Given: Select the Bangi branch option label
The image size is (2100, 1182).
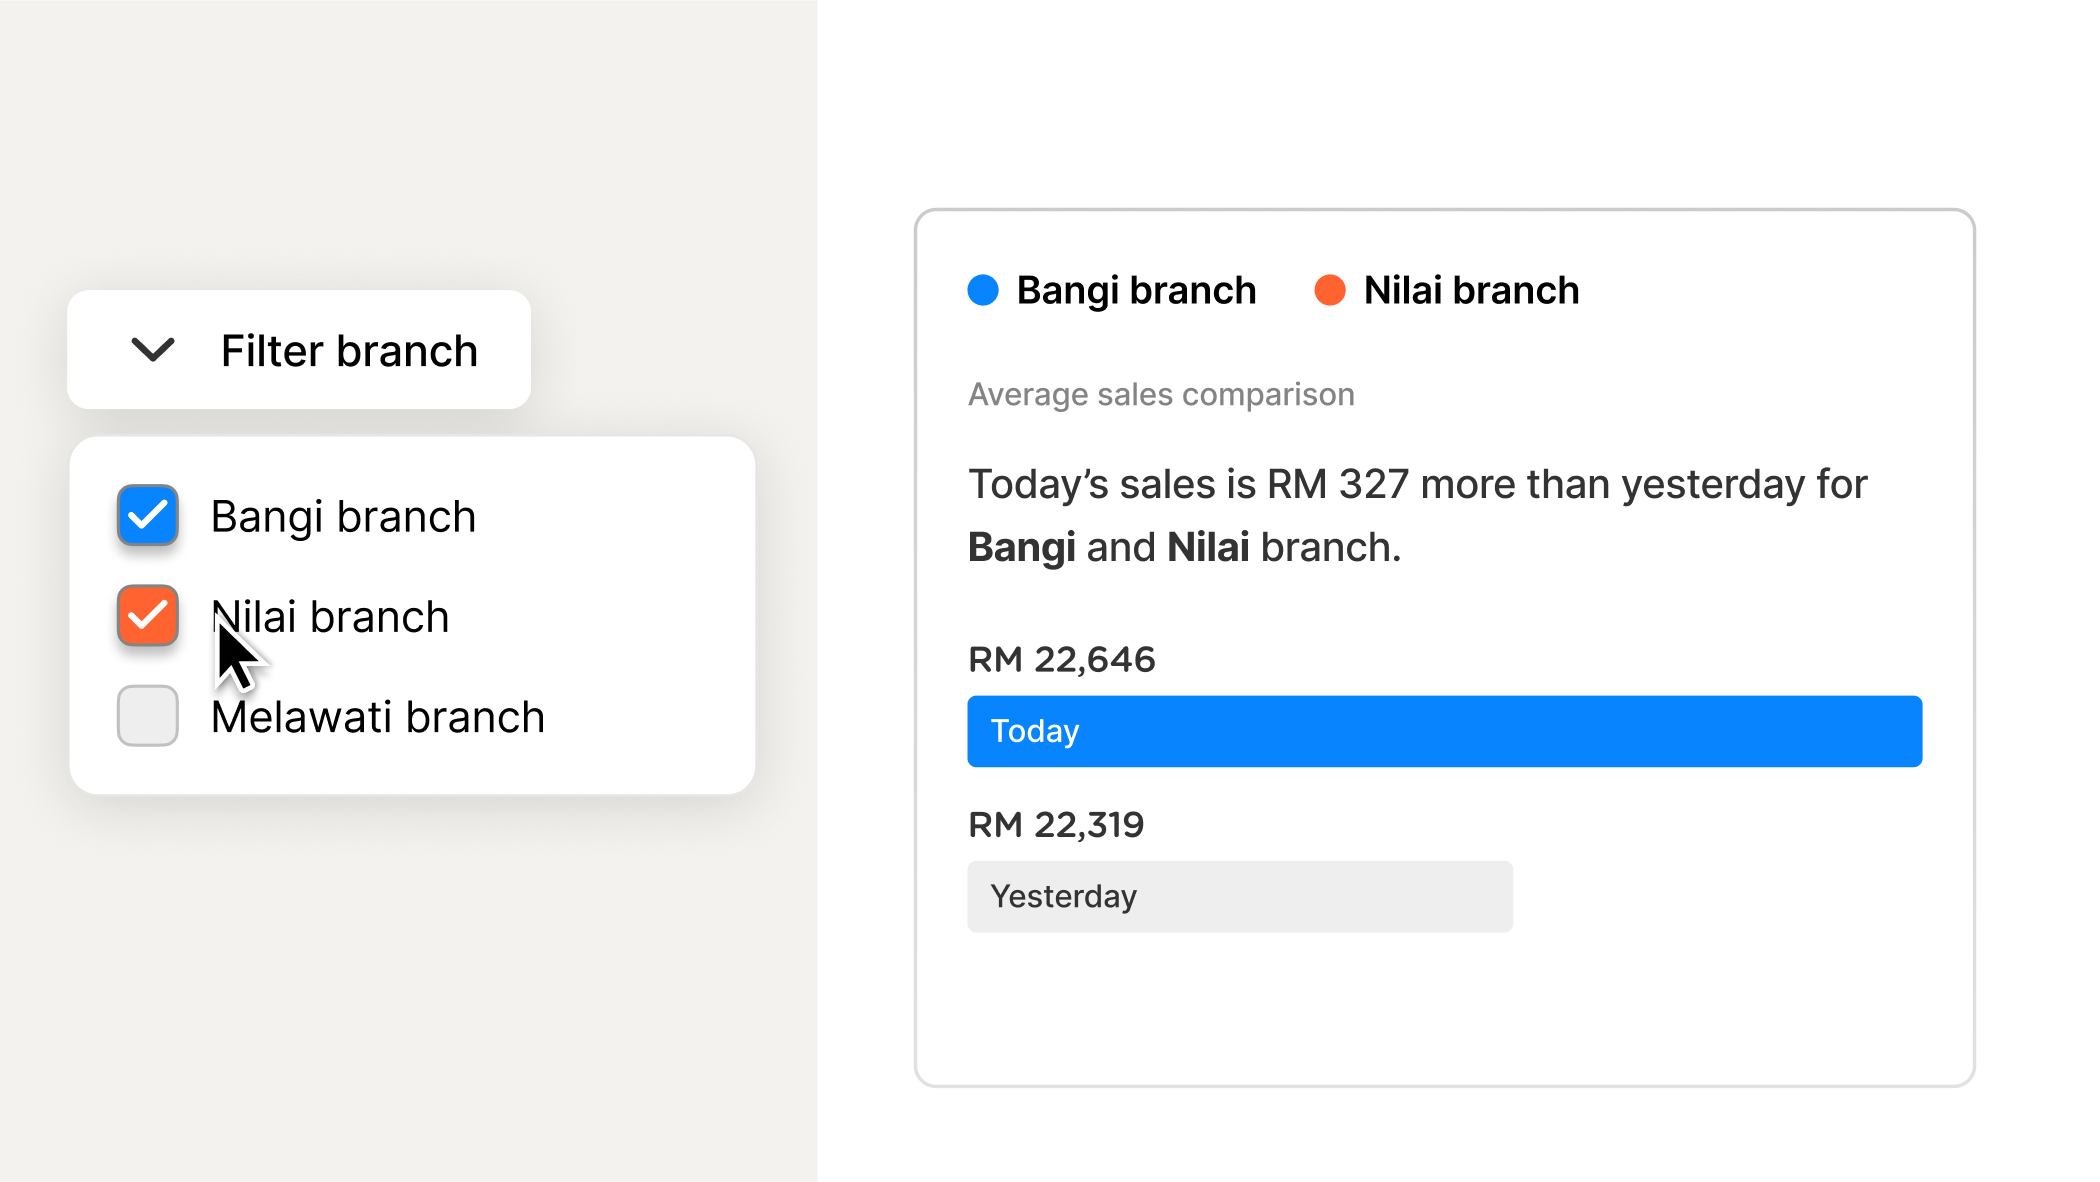Looking at the screenshot, I should (343, 517).
